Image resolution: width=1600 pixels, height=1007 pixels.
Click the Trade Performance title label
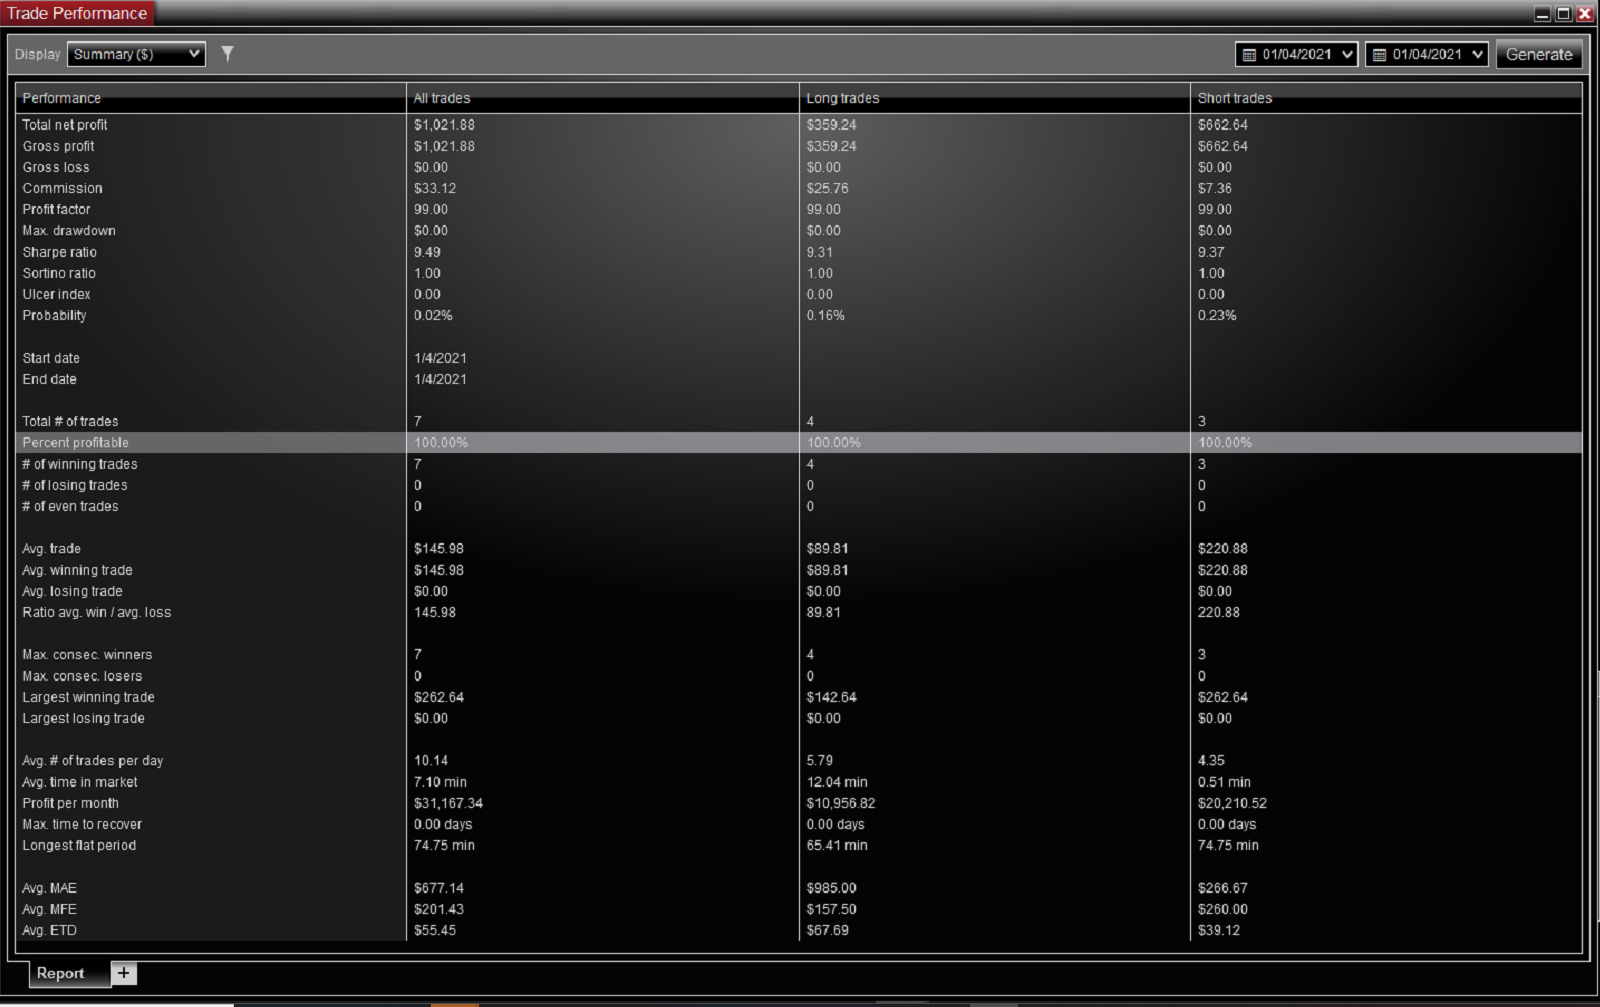pyautogui.click(x=77, y=13)
